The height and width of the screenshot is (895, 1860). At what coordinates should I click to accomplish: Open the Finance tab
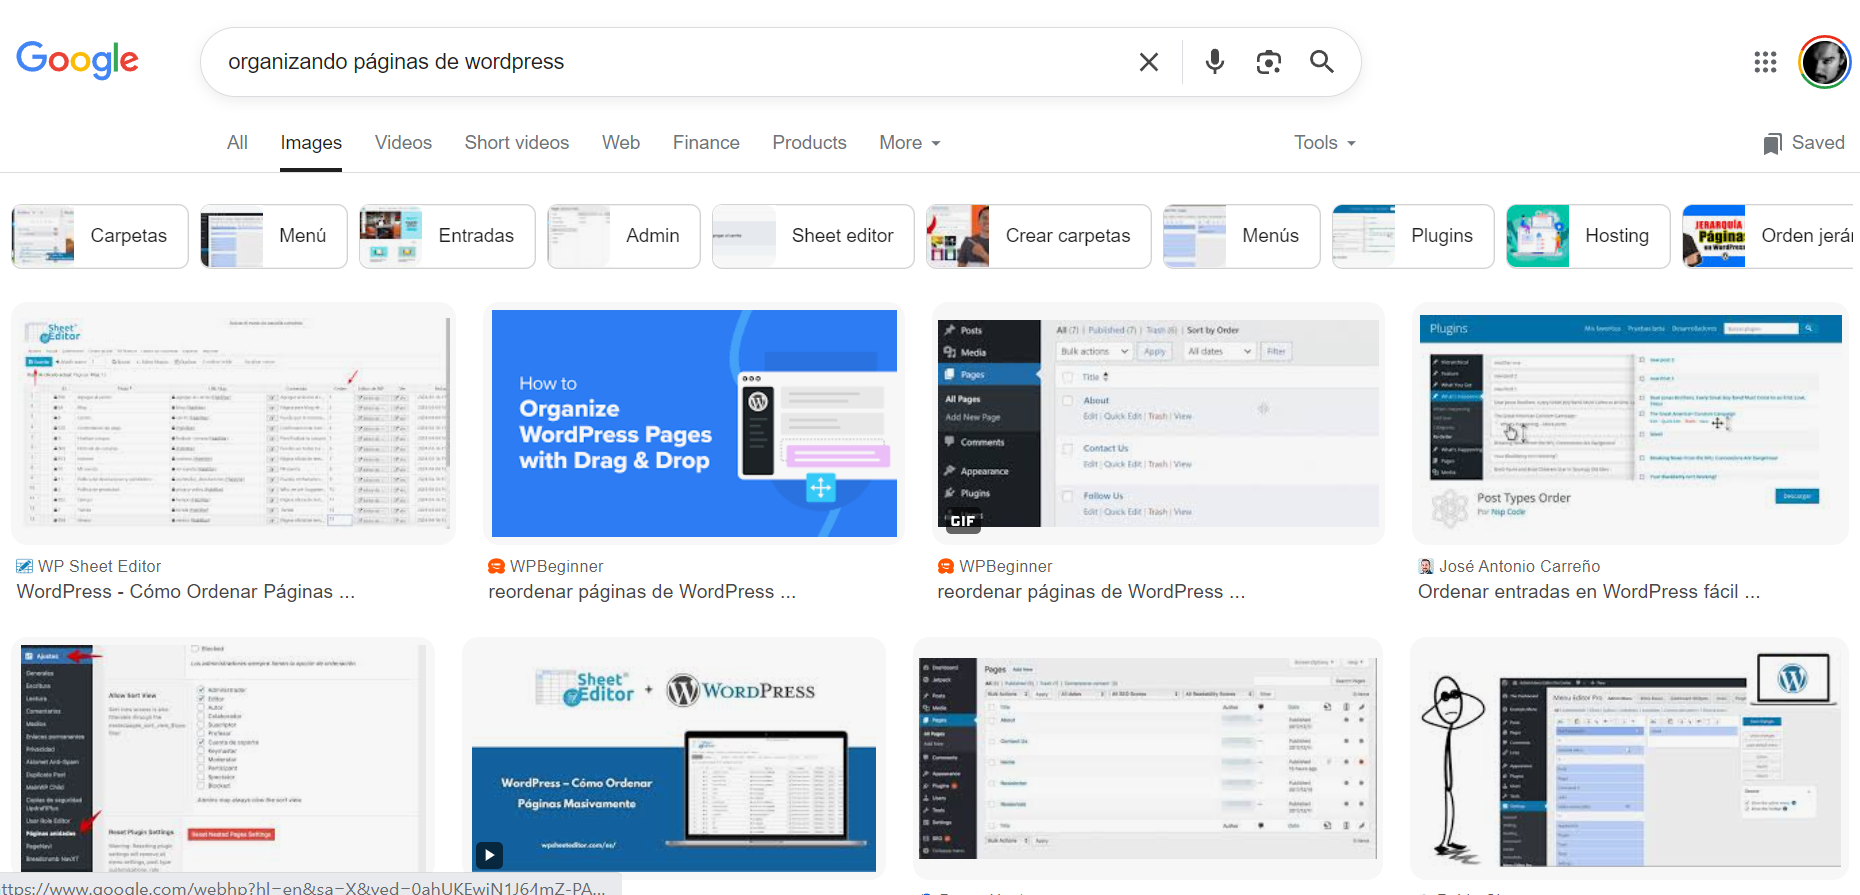pyautogui.click(x=706, y=143)
